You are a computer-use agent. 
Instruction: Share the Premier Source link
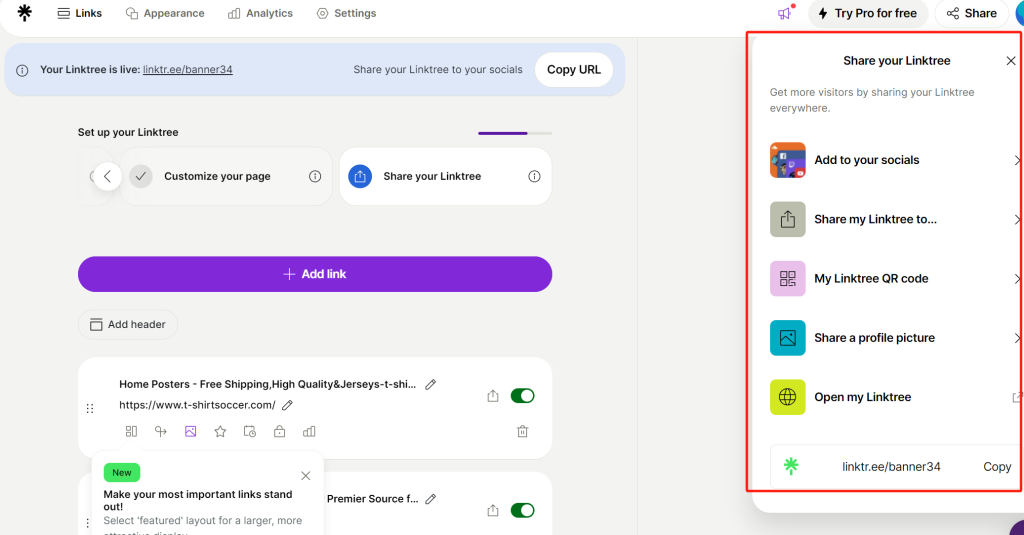pos(493,510)
